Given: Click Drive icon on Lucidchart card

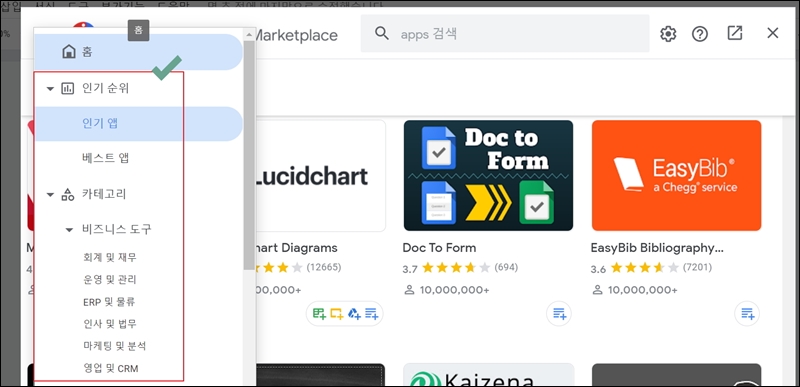Looking at the screenshot, I should coord(354,314).
